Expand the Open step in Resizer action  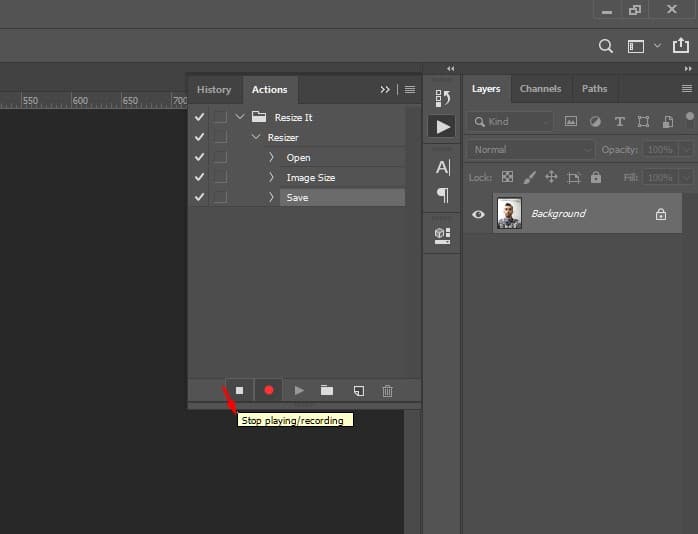271,157
